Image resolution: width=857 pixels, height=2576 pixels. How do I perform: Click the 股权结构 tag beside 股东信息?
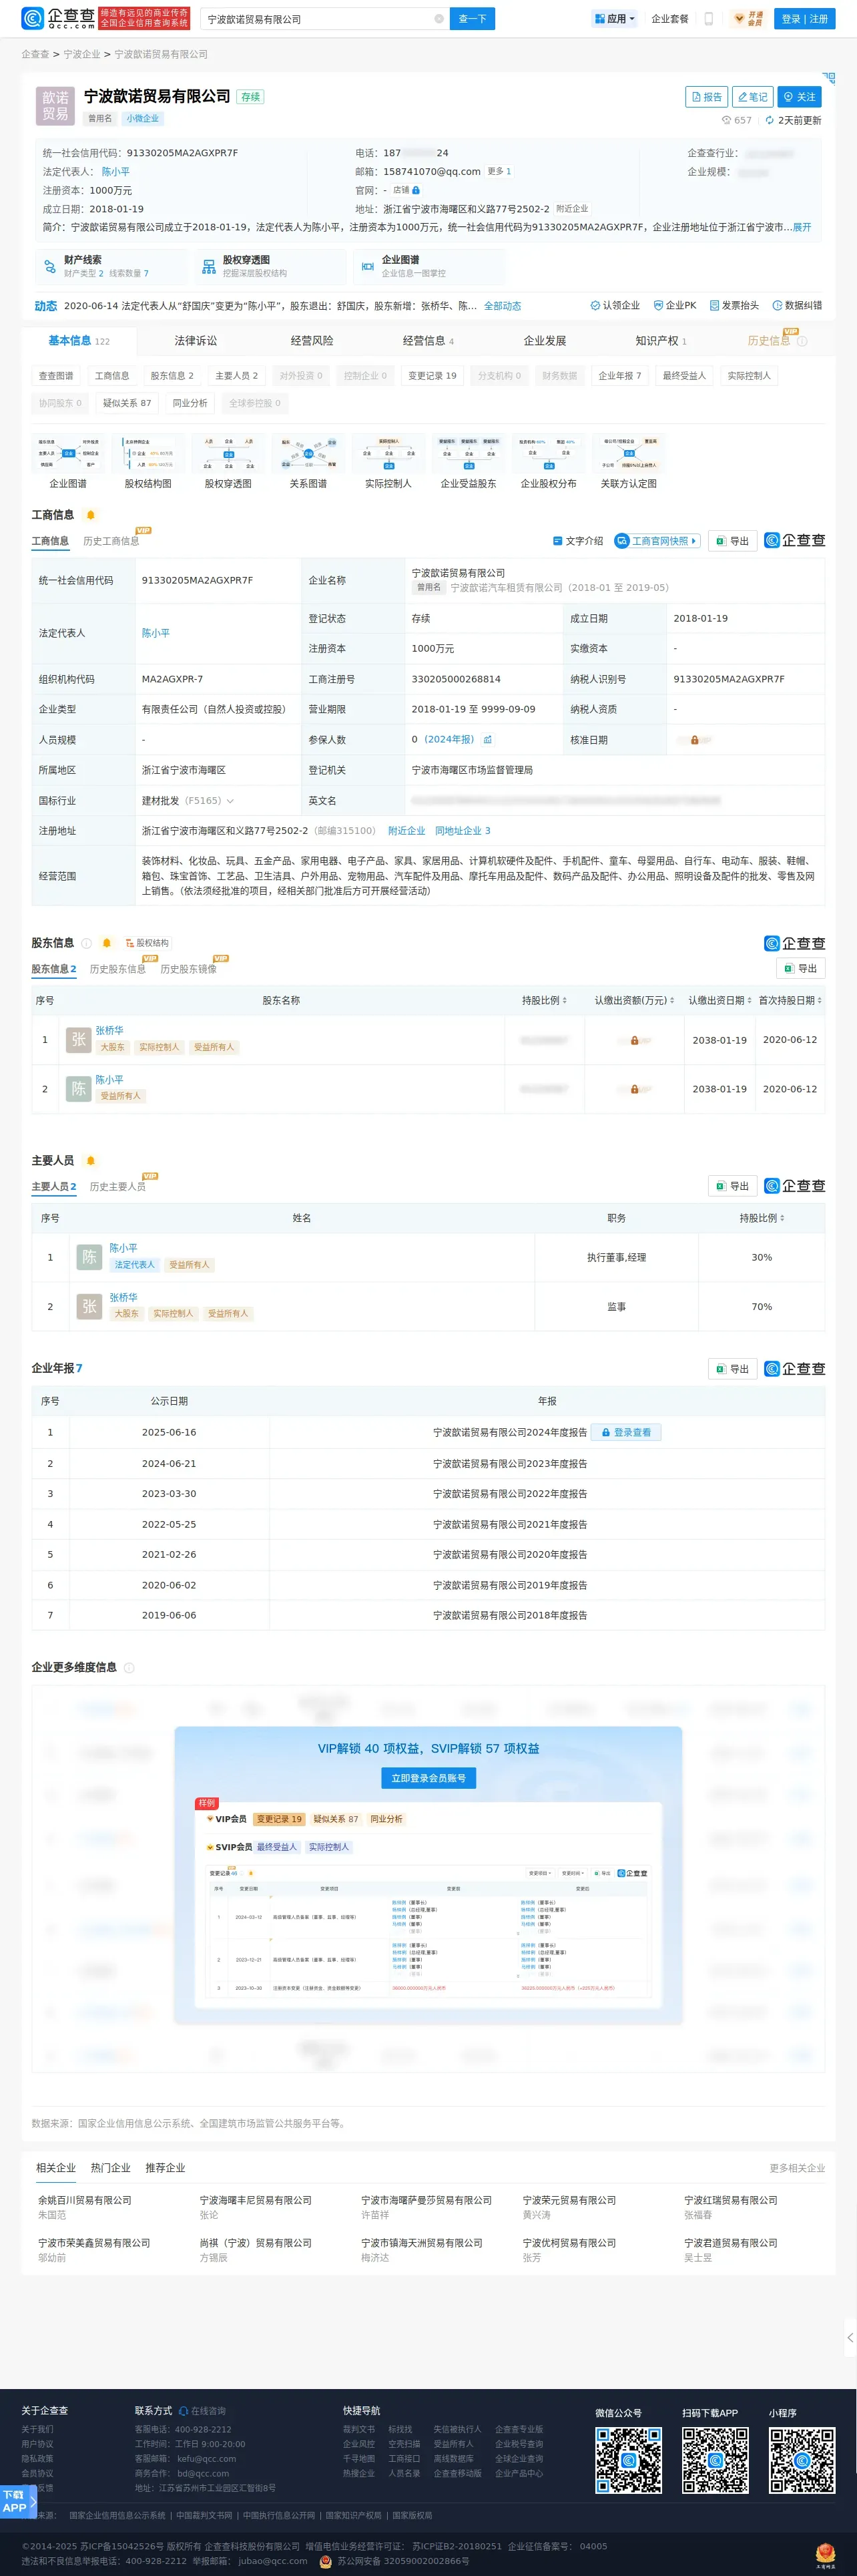point(147,943)
